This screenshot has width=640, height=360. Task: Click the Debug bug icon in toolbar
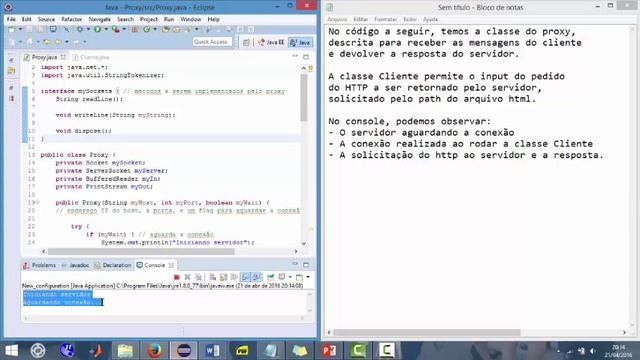(x=80, y=29)
